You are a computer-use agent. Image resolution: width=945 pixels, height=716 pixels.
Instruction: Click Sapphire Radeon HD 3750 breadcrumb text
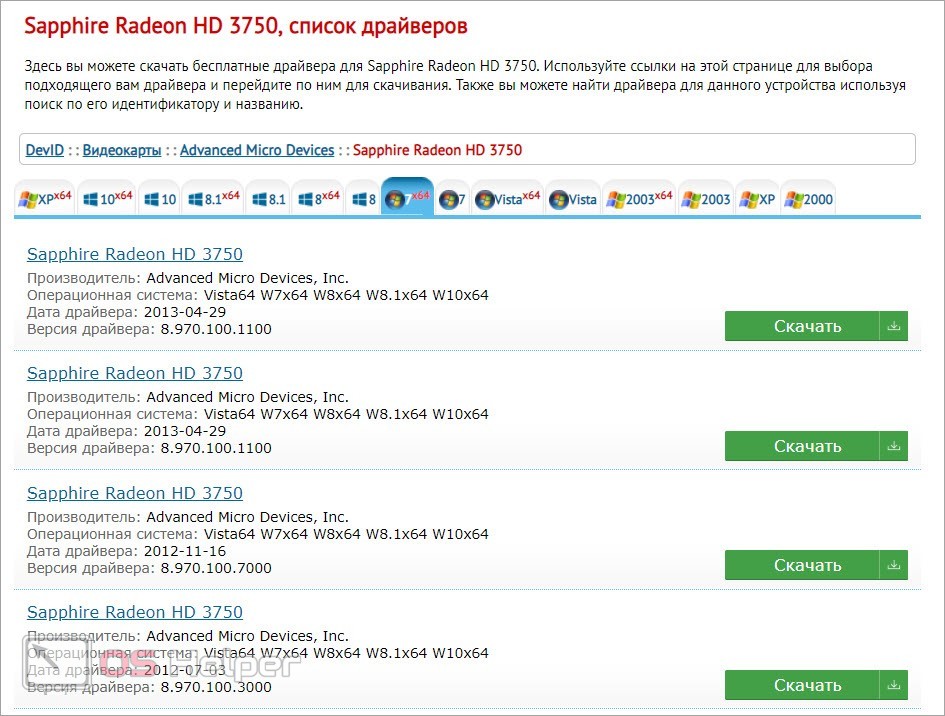point(438,150)
